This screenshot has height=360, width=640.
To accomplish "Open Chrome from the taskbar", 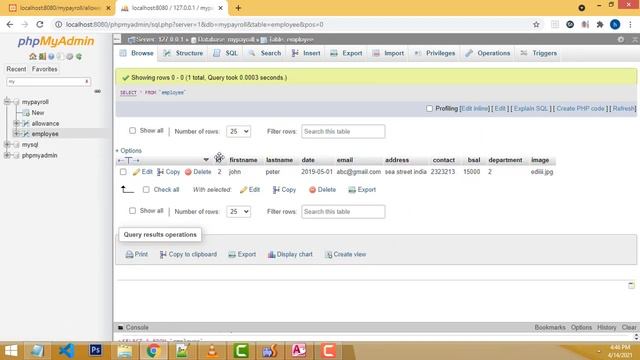I will click(153, 351).
